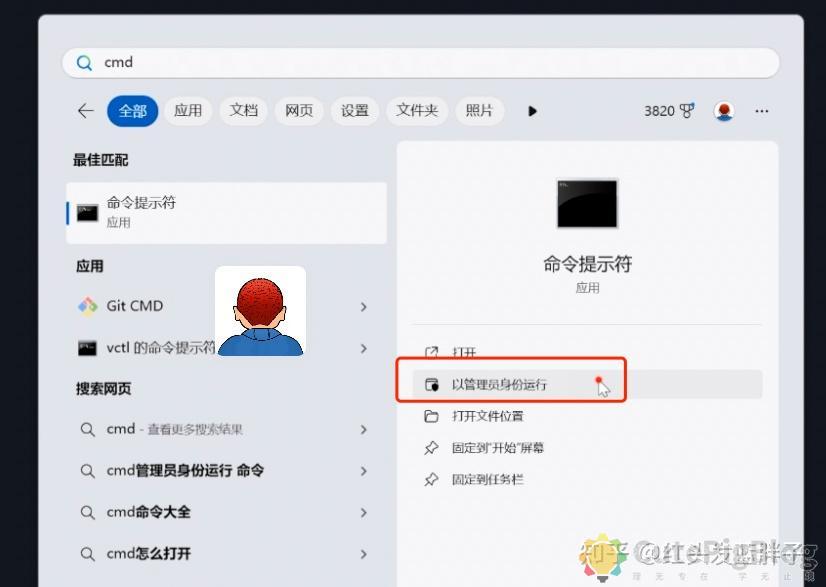Image resolution: width=826 pixels, height=587 pixels.
Task: Click the 固定到任务栏 pin icon
Action: click(432, 480)
